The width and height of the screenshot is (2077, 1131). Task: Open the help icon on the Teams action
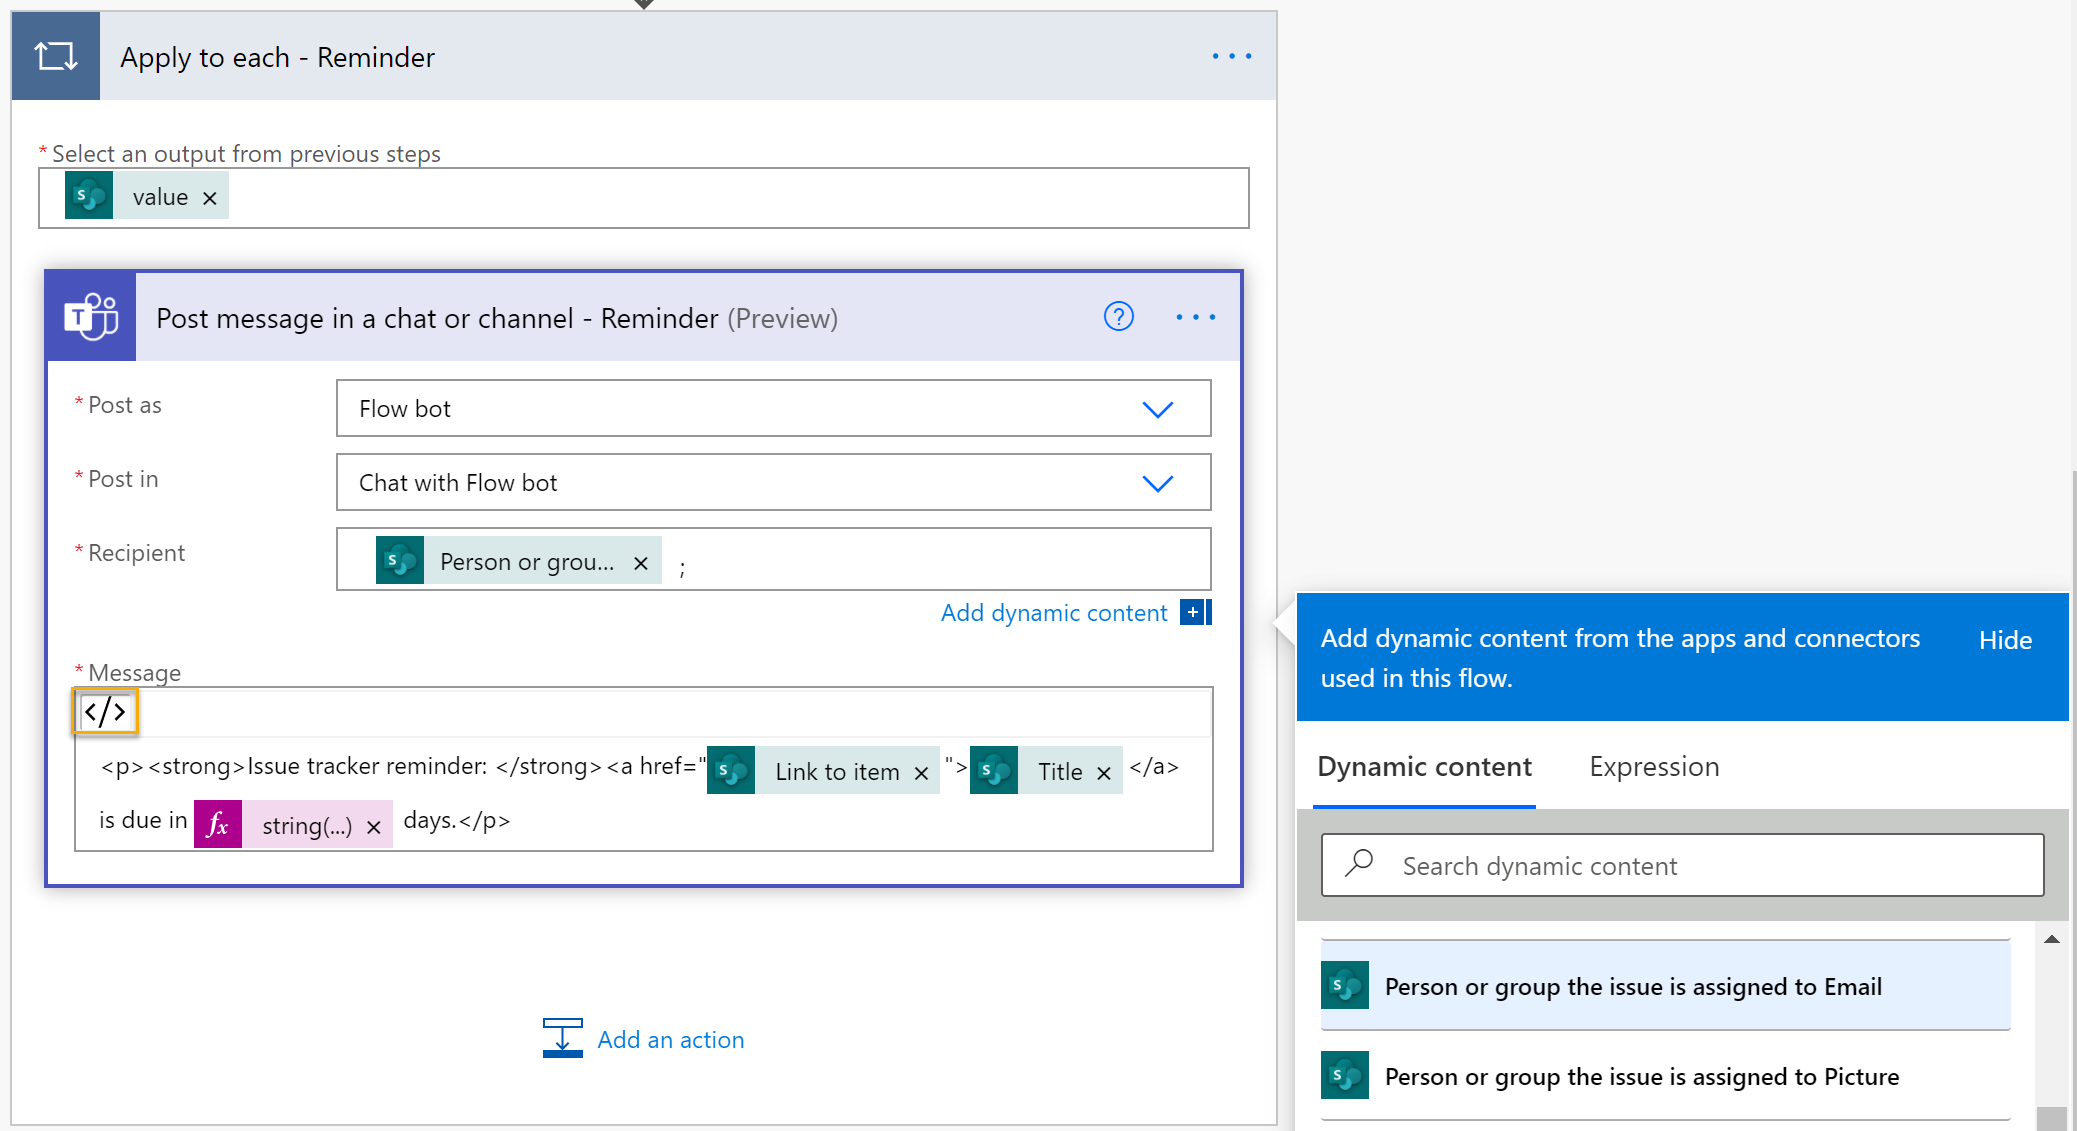pyautogui.click(x=1118, y=317)
